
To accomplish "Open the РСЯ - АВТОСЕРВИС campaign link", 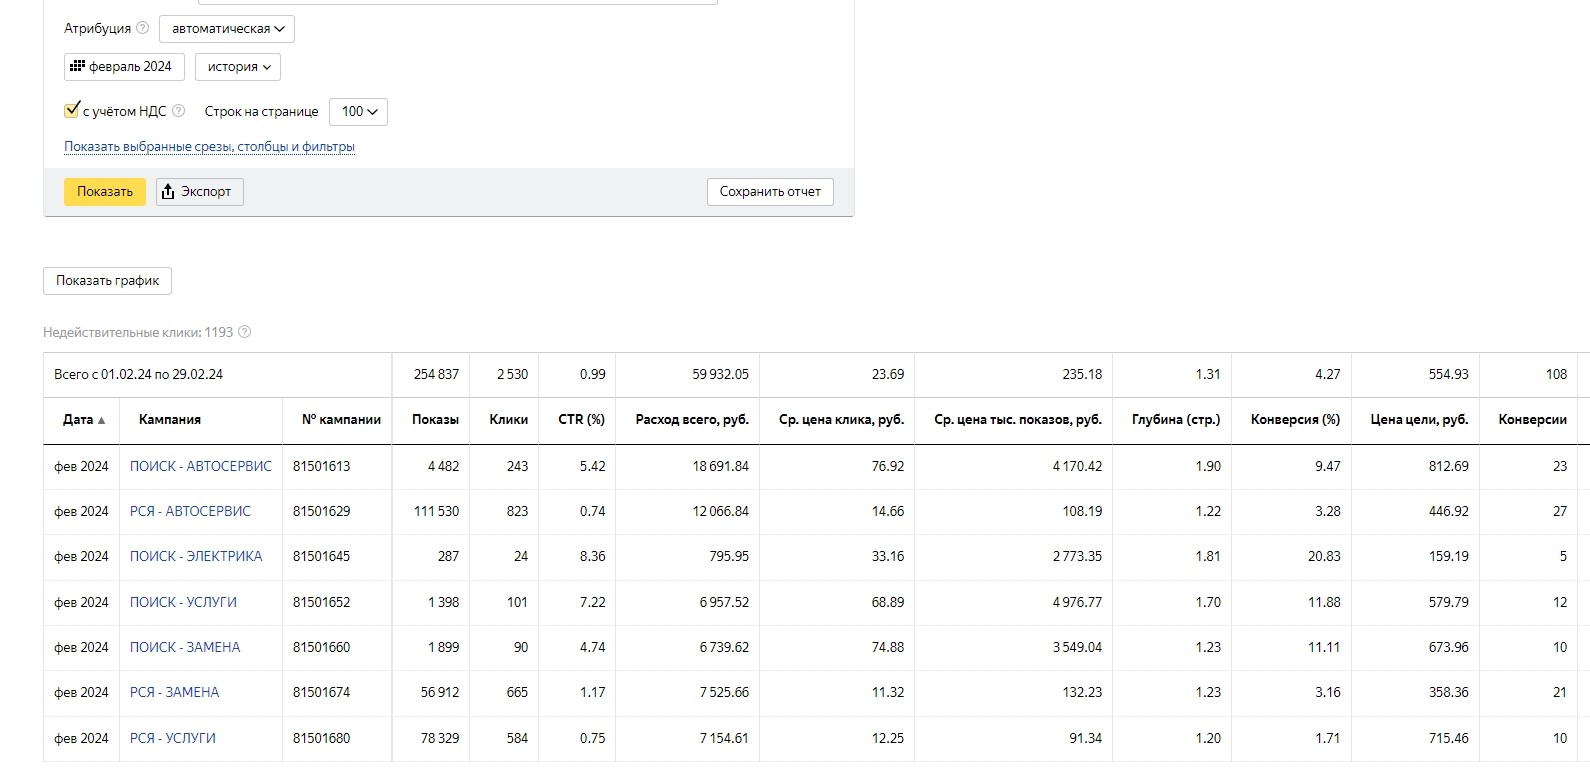I will click(190, 511).
